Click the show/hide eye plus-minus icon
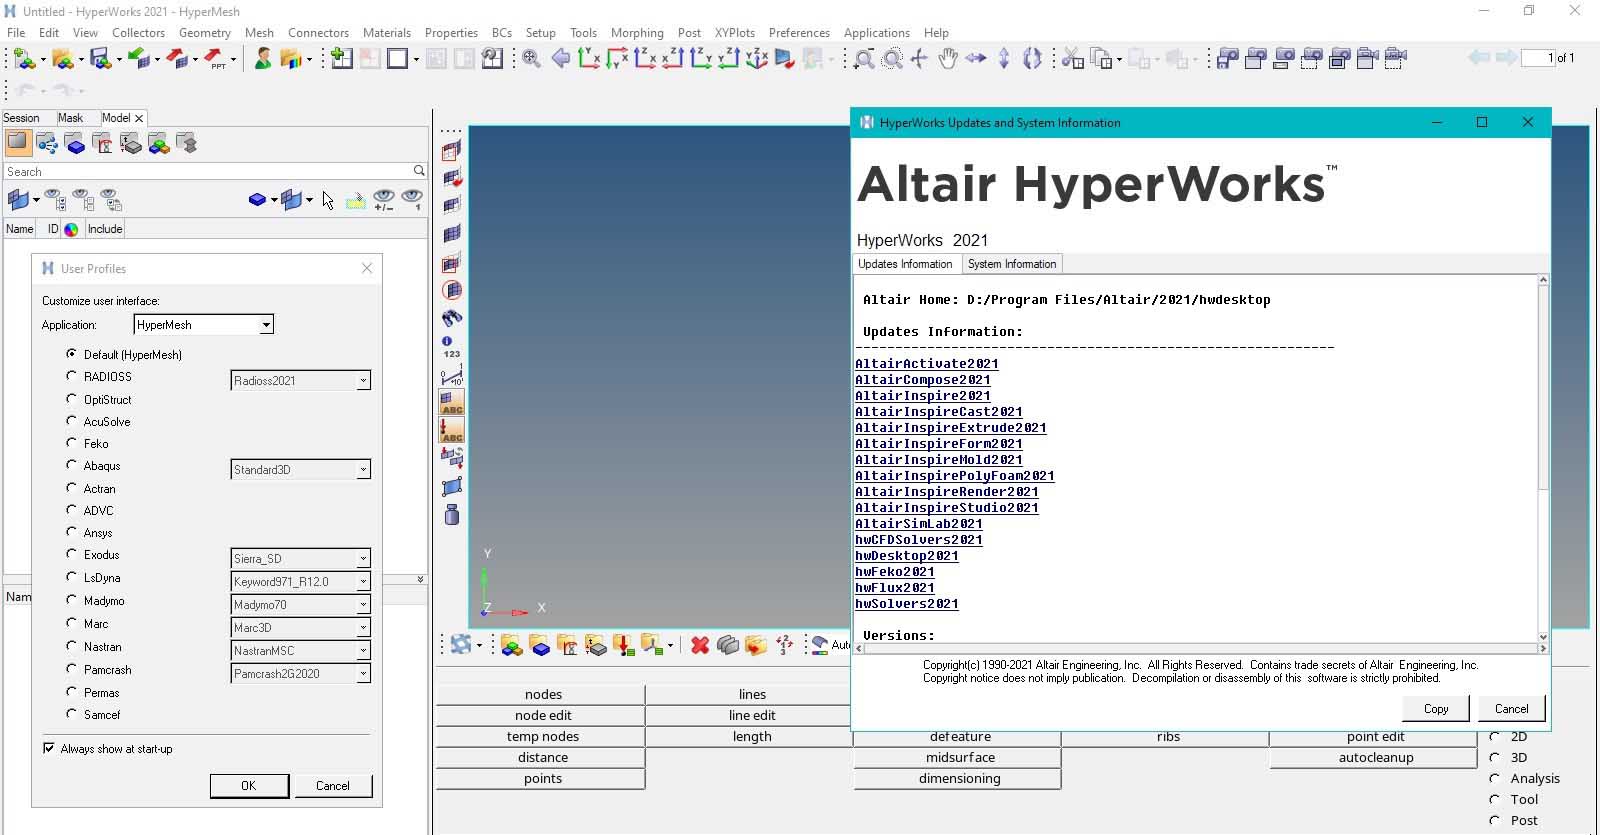The height and width of the screenshot is (835, 1600). [x=383, y=200]
